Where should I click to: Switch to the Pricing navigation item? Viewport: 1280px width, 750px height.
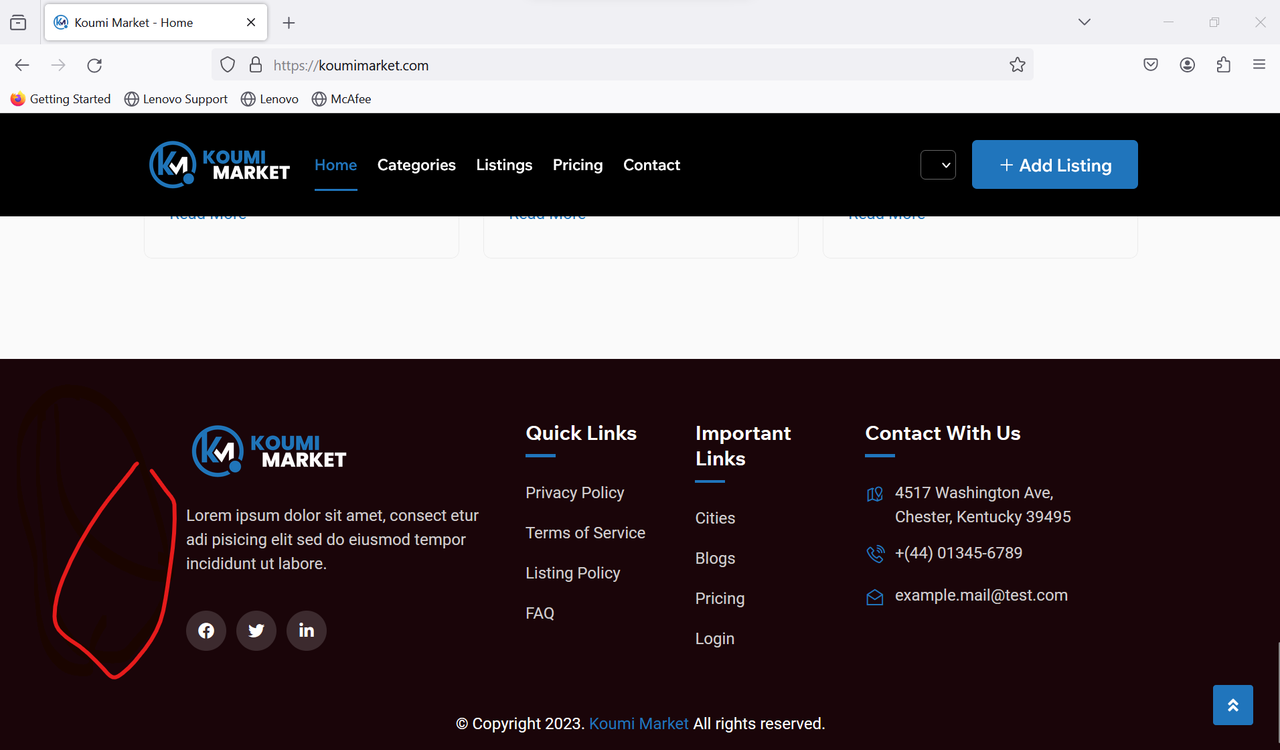point(577,164)
